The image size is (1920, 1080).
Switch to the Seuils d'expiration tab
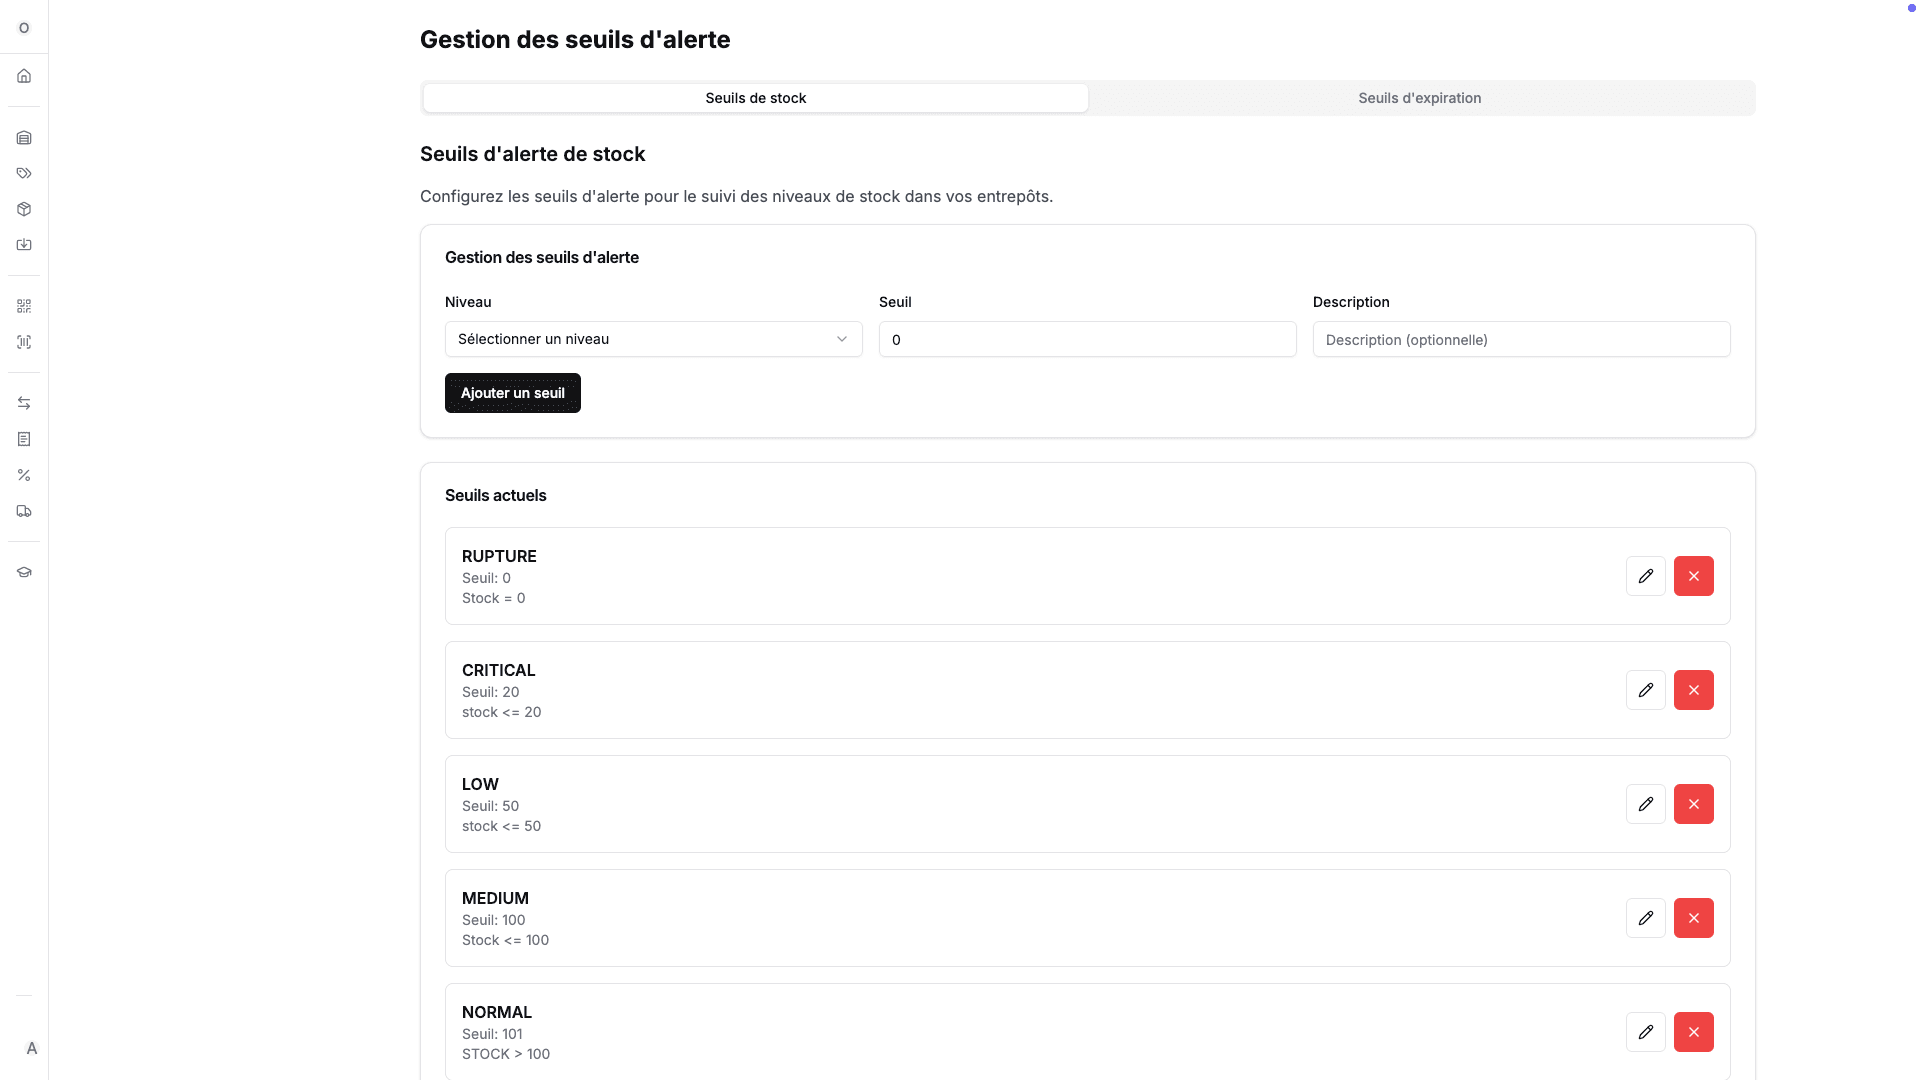pos(1419,98)
